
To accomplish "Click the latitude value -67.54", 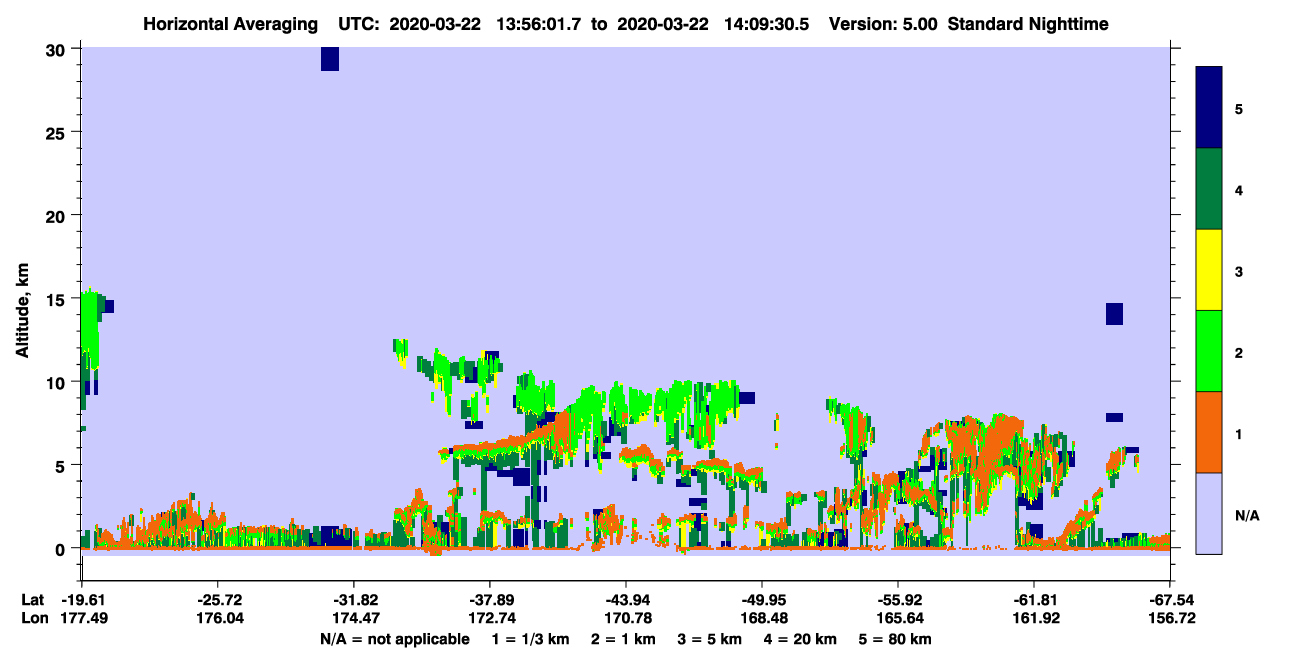I will click(1173, 600).
